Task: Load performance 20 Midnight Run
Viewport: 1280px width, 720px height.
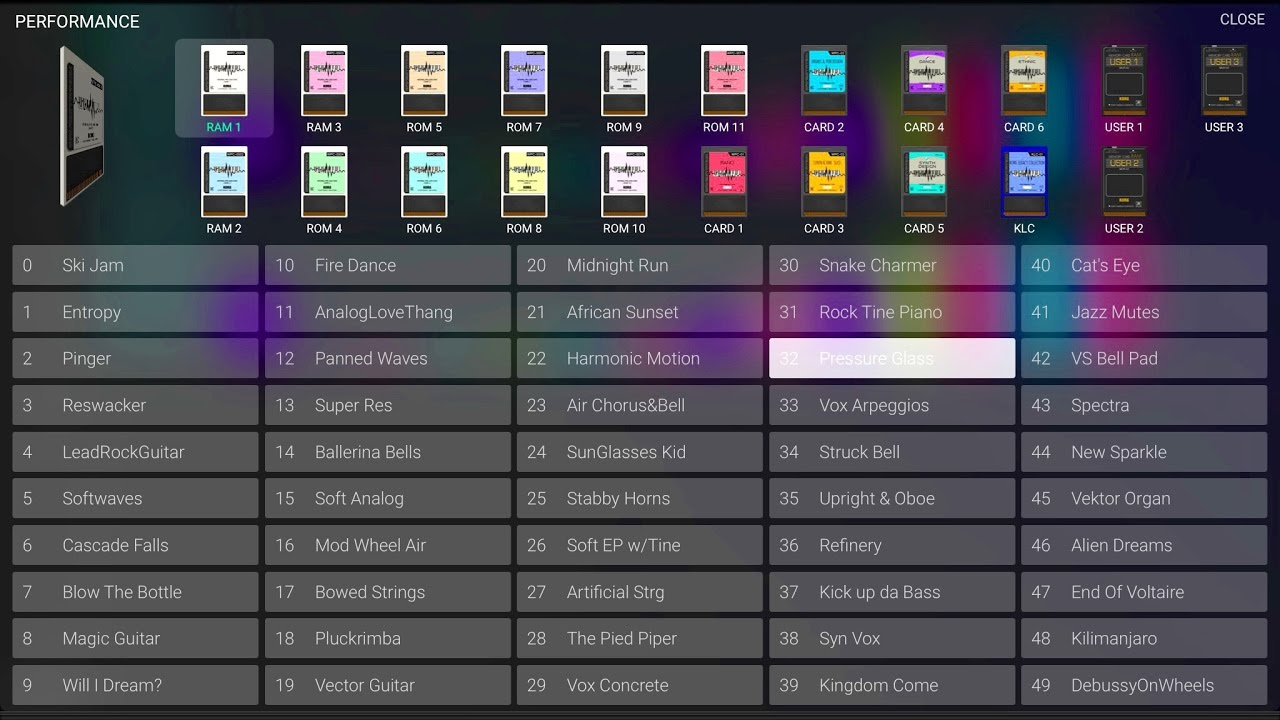Action: (640, 265)
